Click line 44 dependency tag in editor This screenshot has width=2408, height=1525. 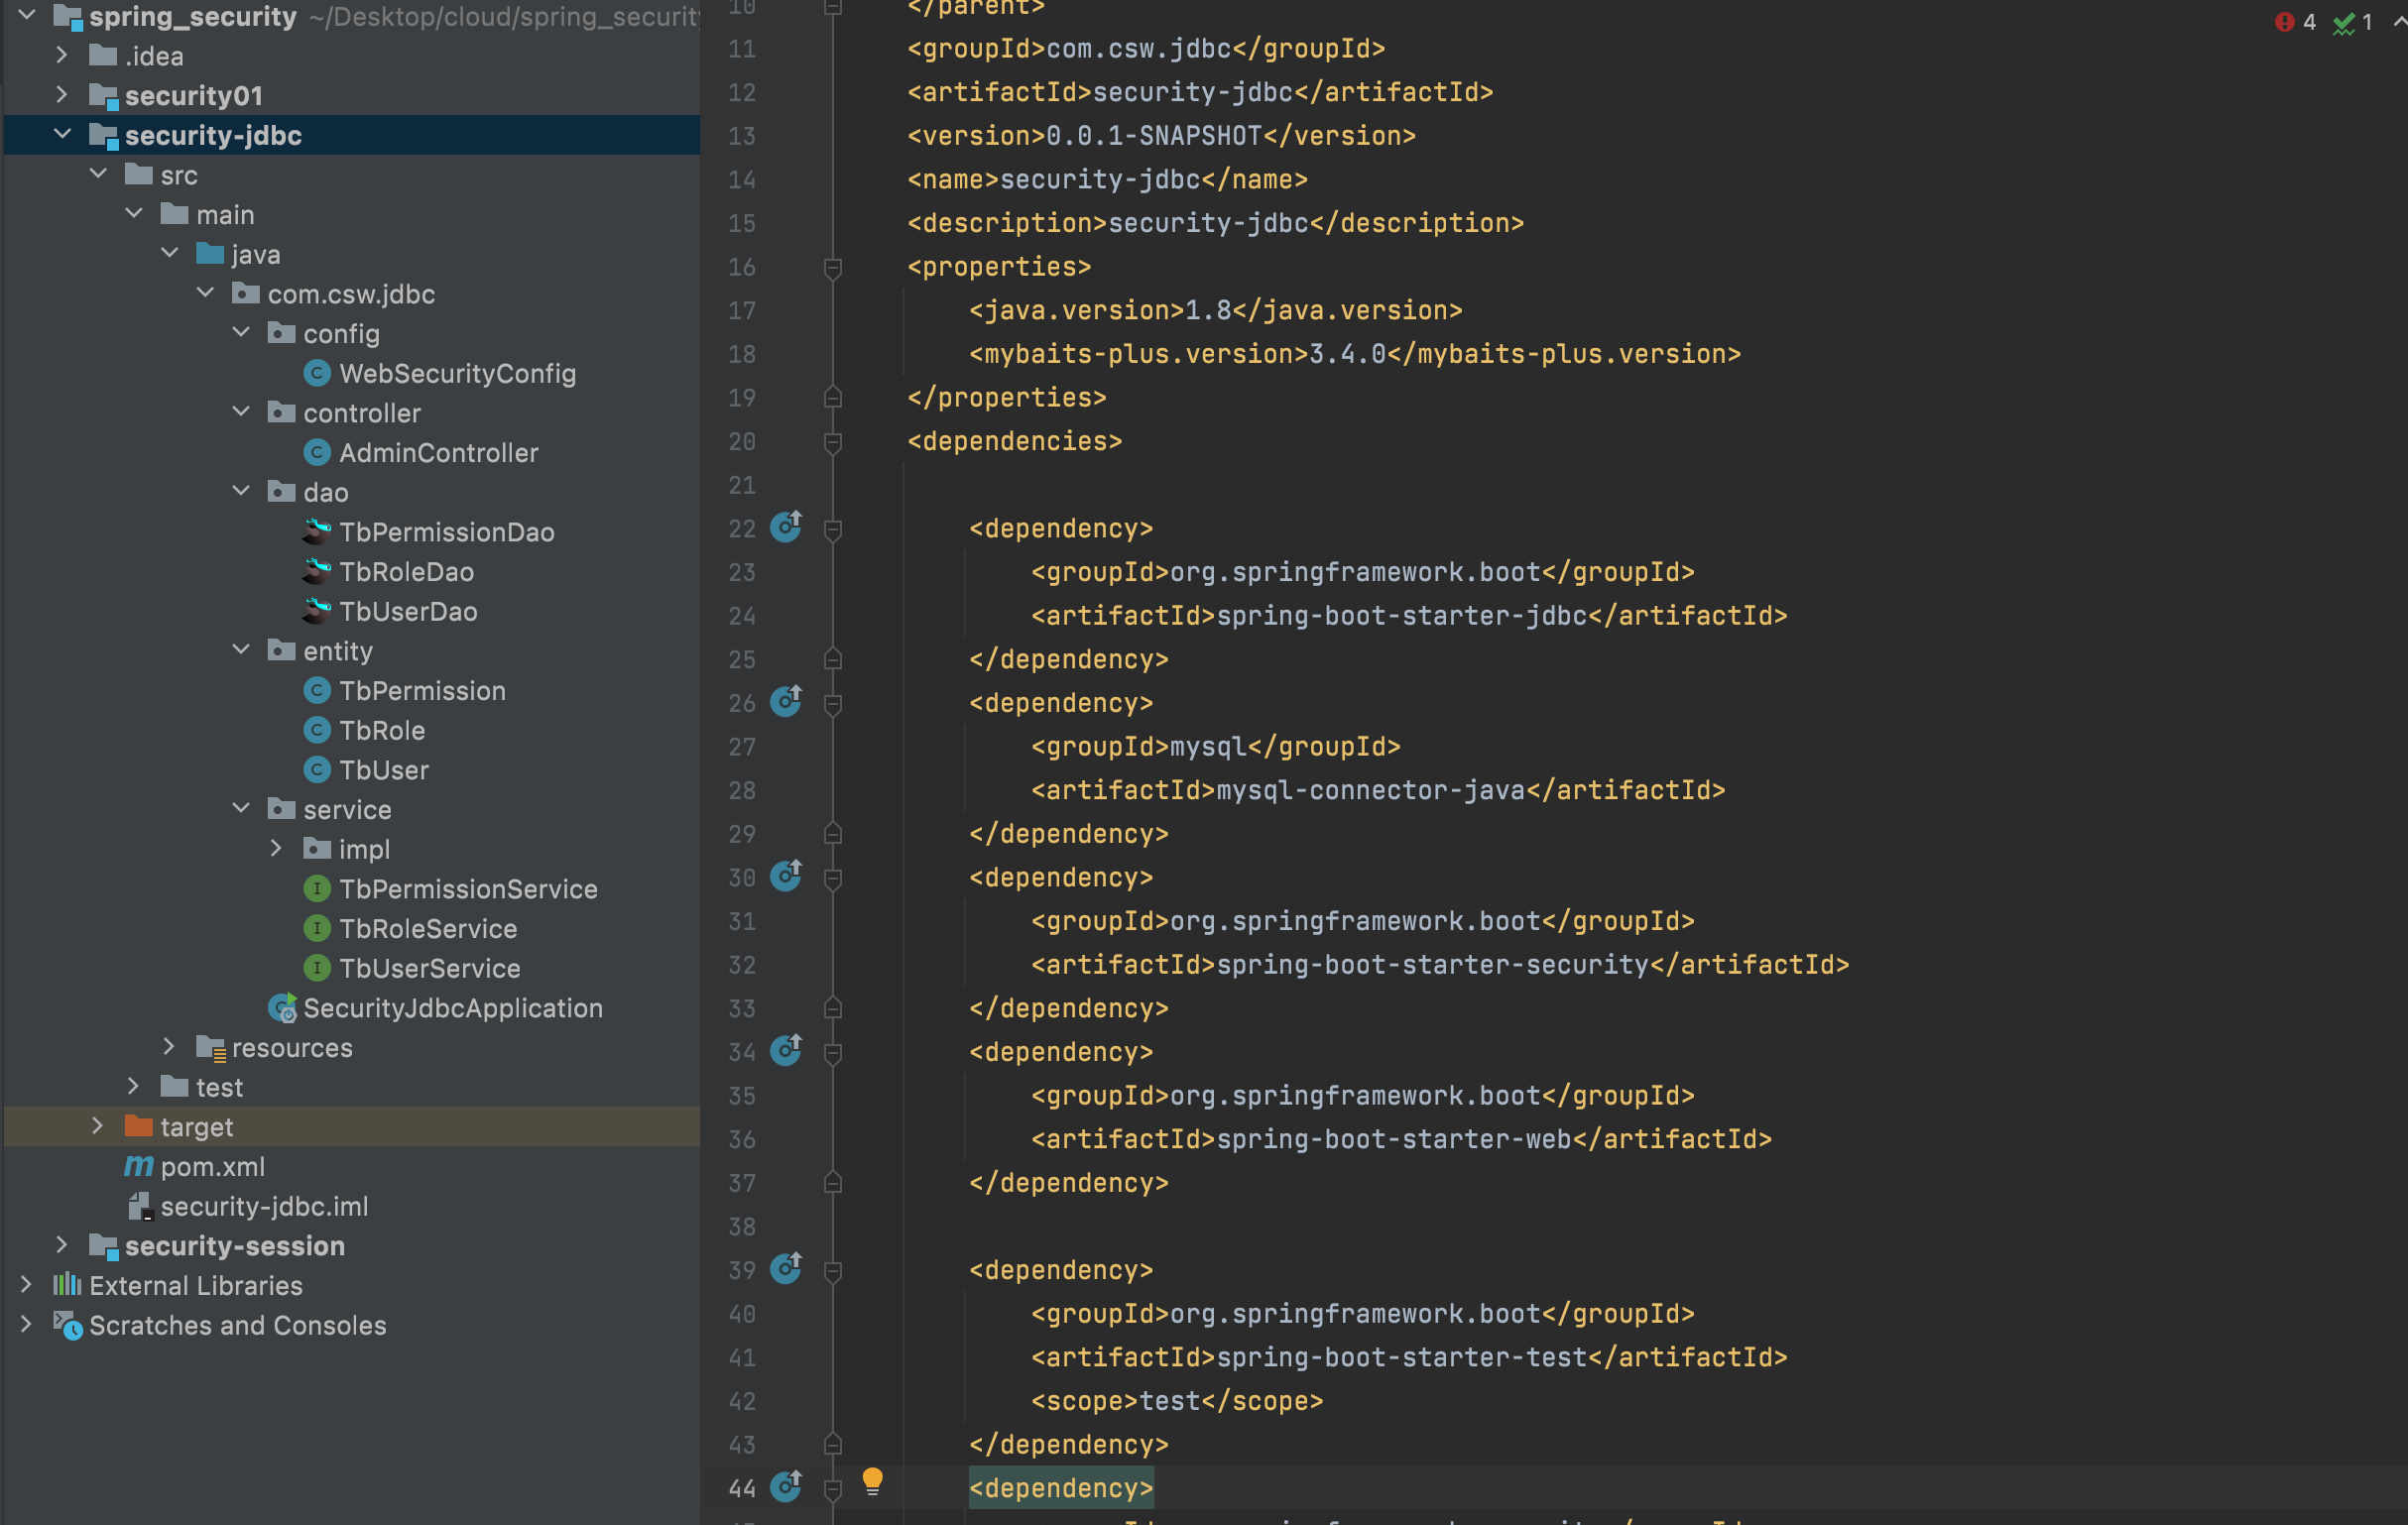tap(1060, 1488)
